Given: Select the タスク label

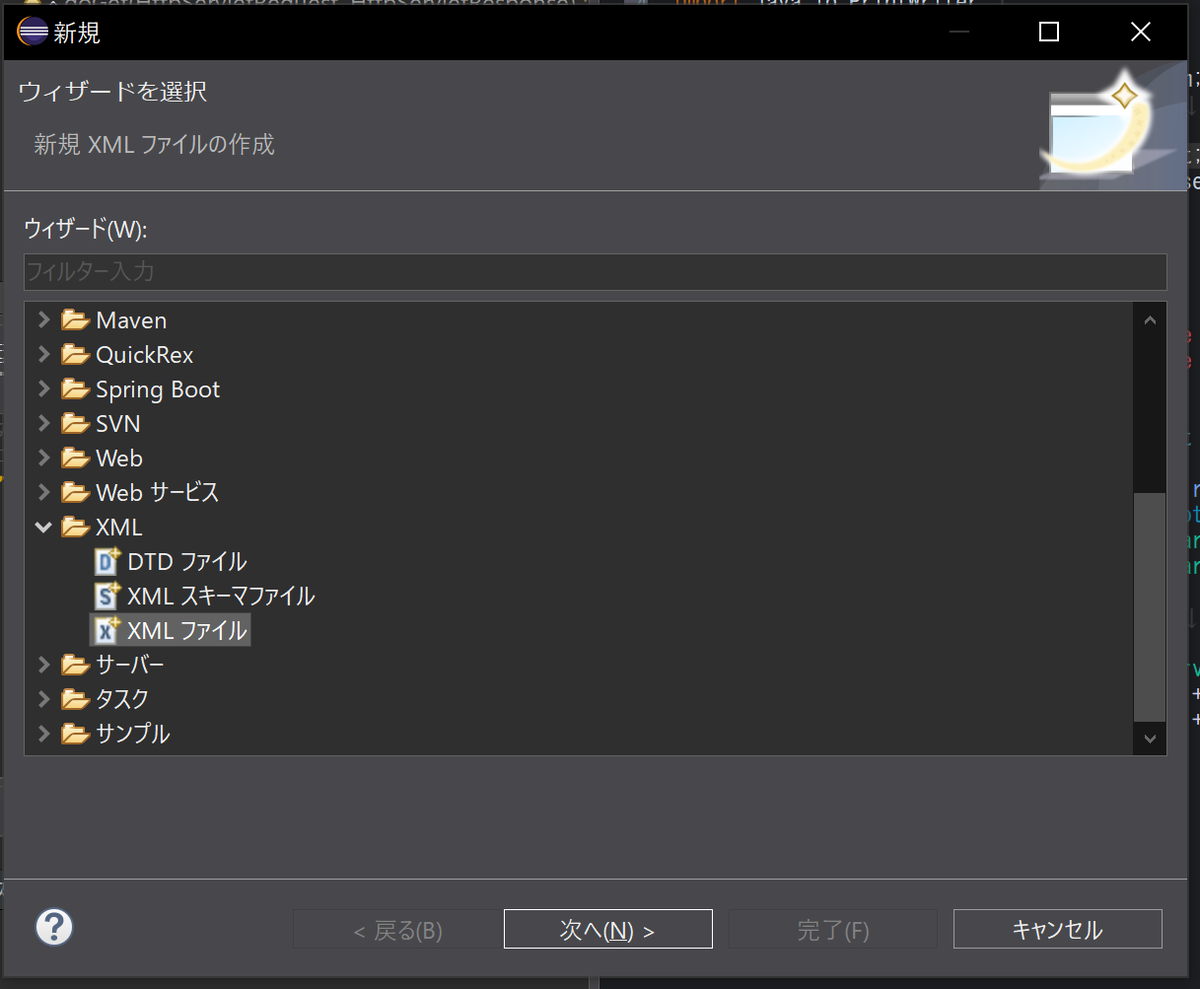Looking at the screenshot, I should point(122,699).
